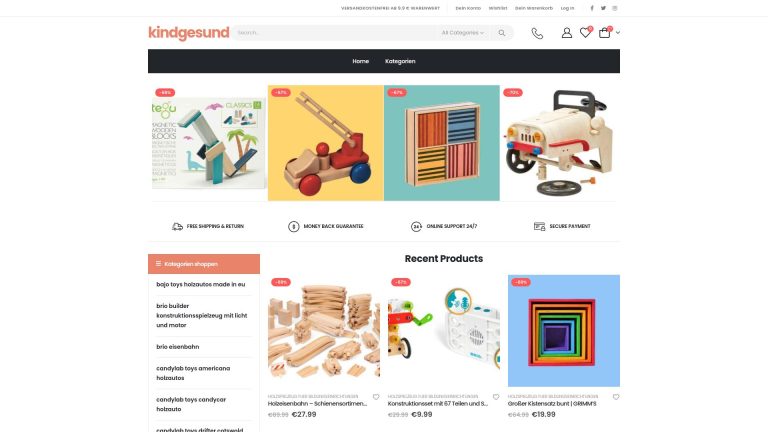Open the Kategorien navigation item
768x432 pixels.
tap(400, 61)
